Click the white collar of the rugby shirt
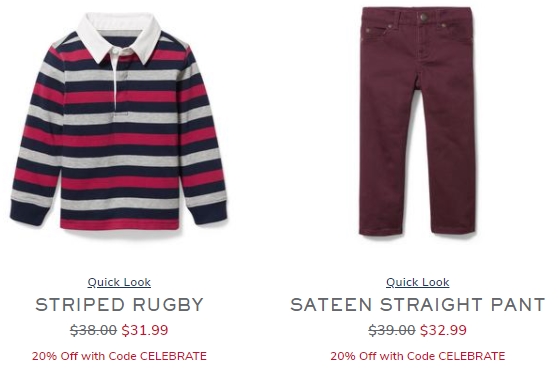Viewport: 558px width, 369px height. (x=119, y=36)
